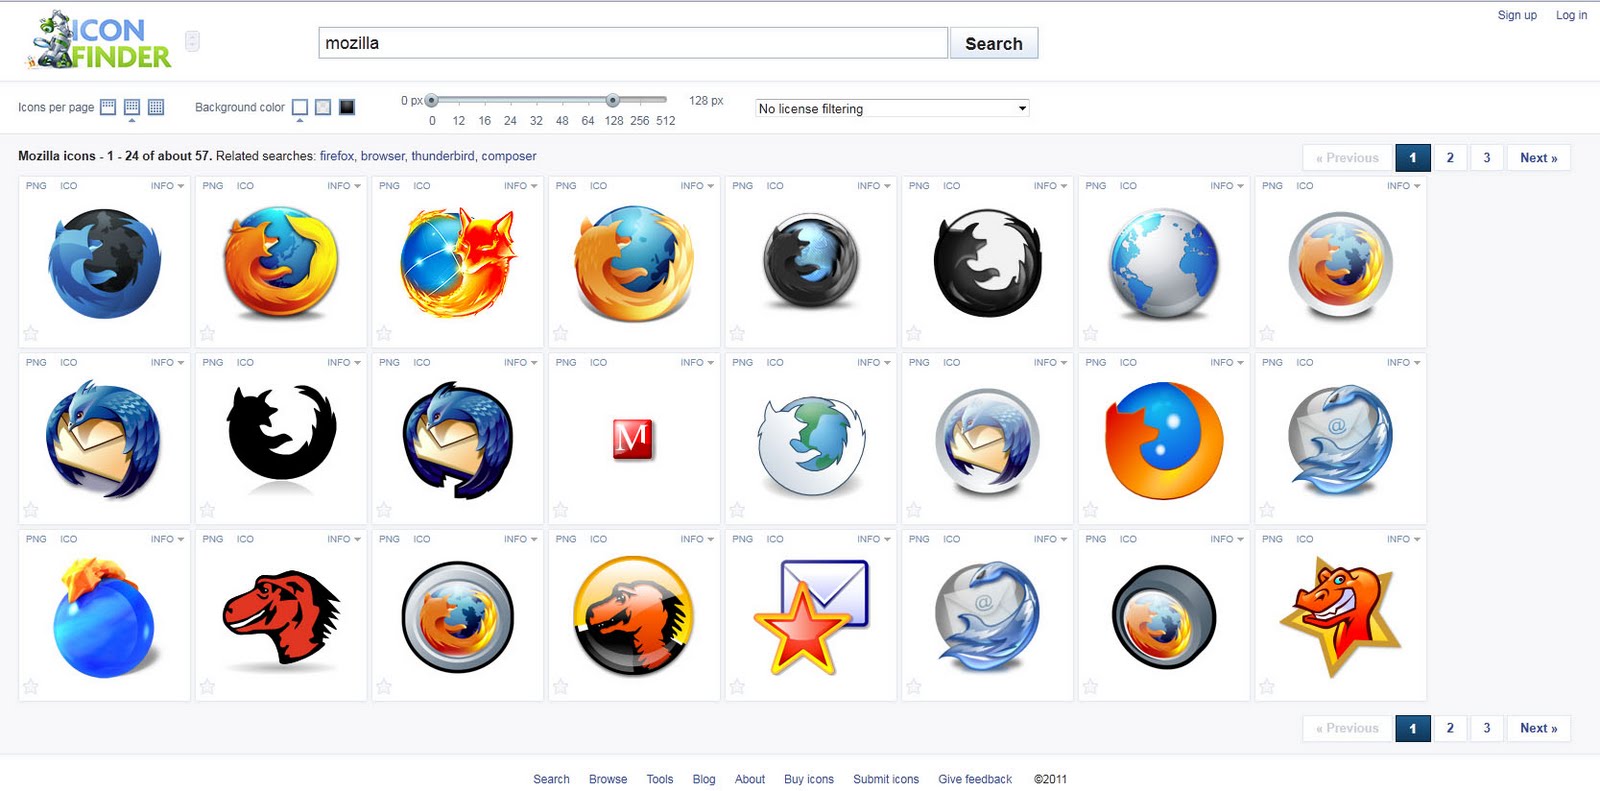The image size is (1600, 791).
Task: Open the flat orange Firefox simple icon
Action: coord(1164,440)
